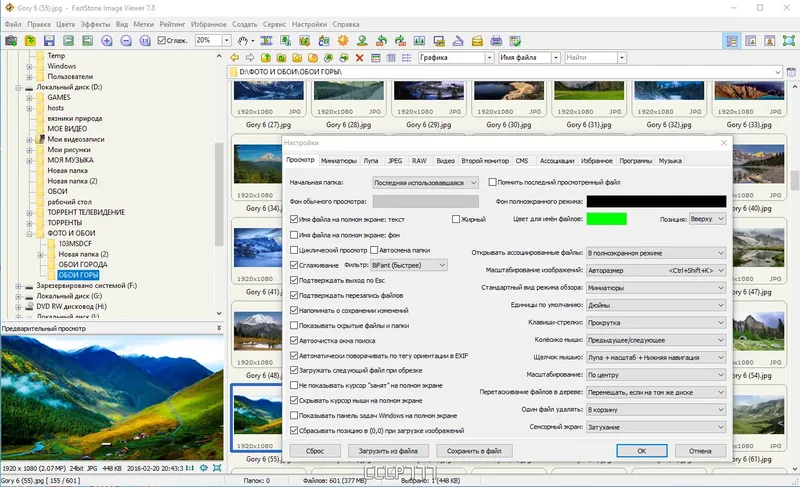Click the rotate left icon
This screenshot has width=800, height=487.
coord(380,41)
